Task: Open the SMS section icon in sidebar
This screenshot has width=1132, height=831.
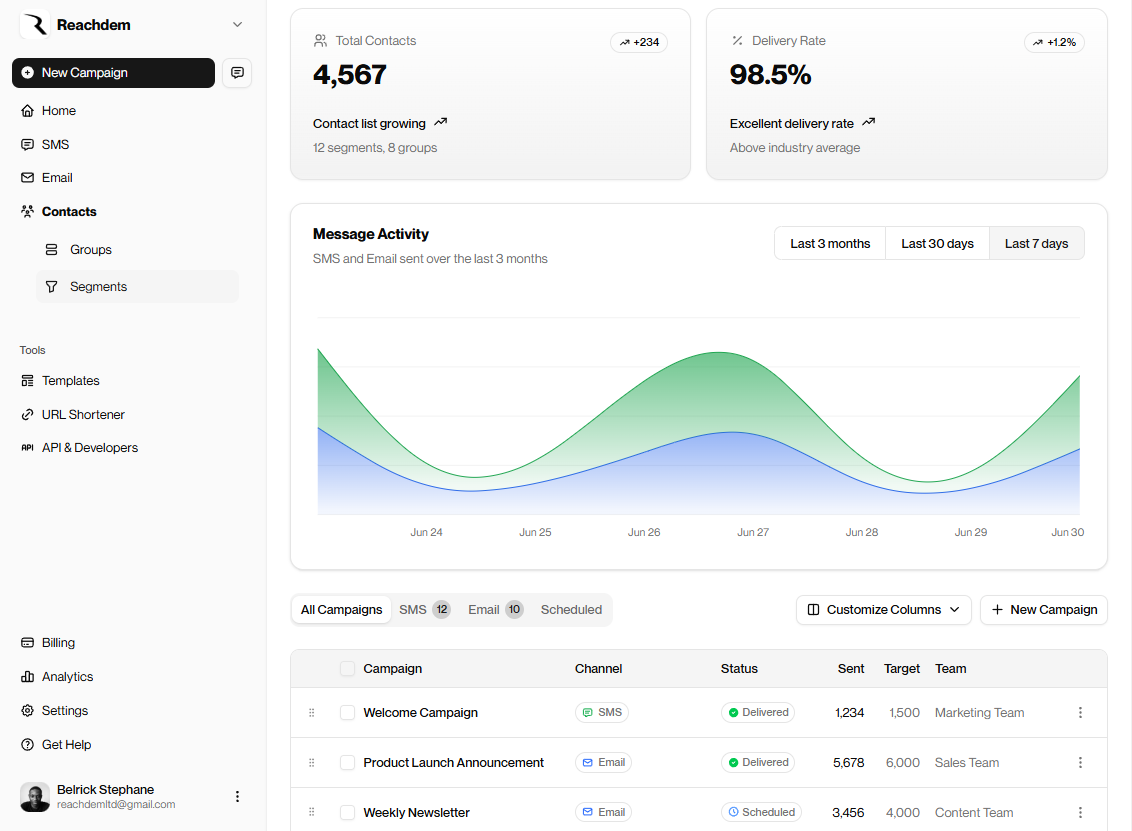Action: pyautogui.click(x=27, y=144)
